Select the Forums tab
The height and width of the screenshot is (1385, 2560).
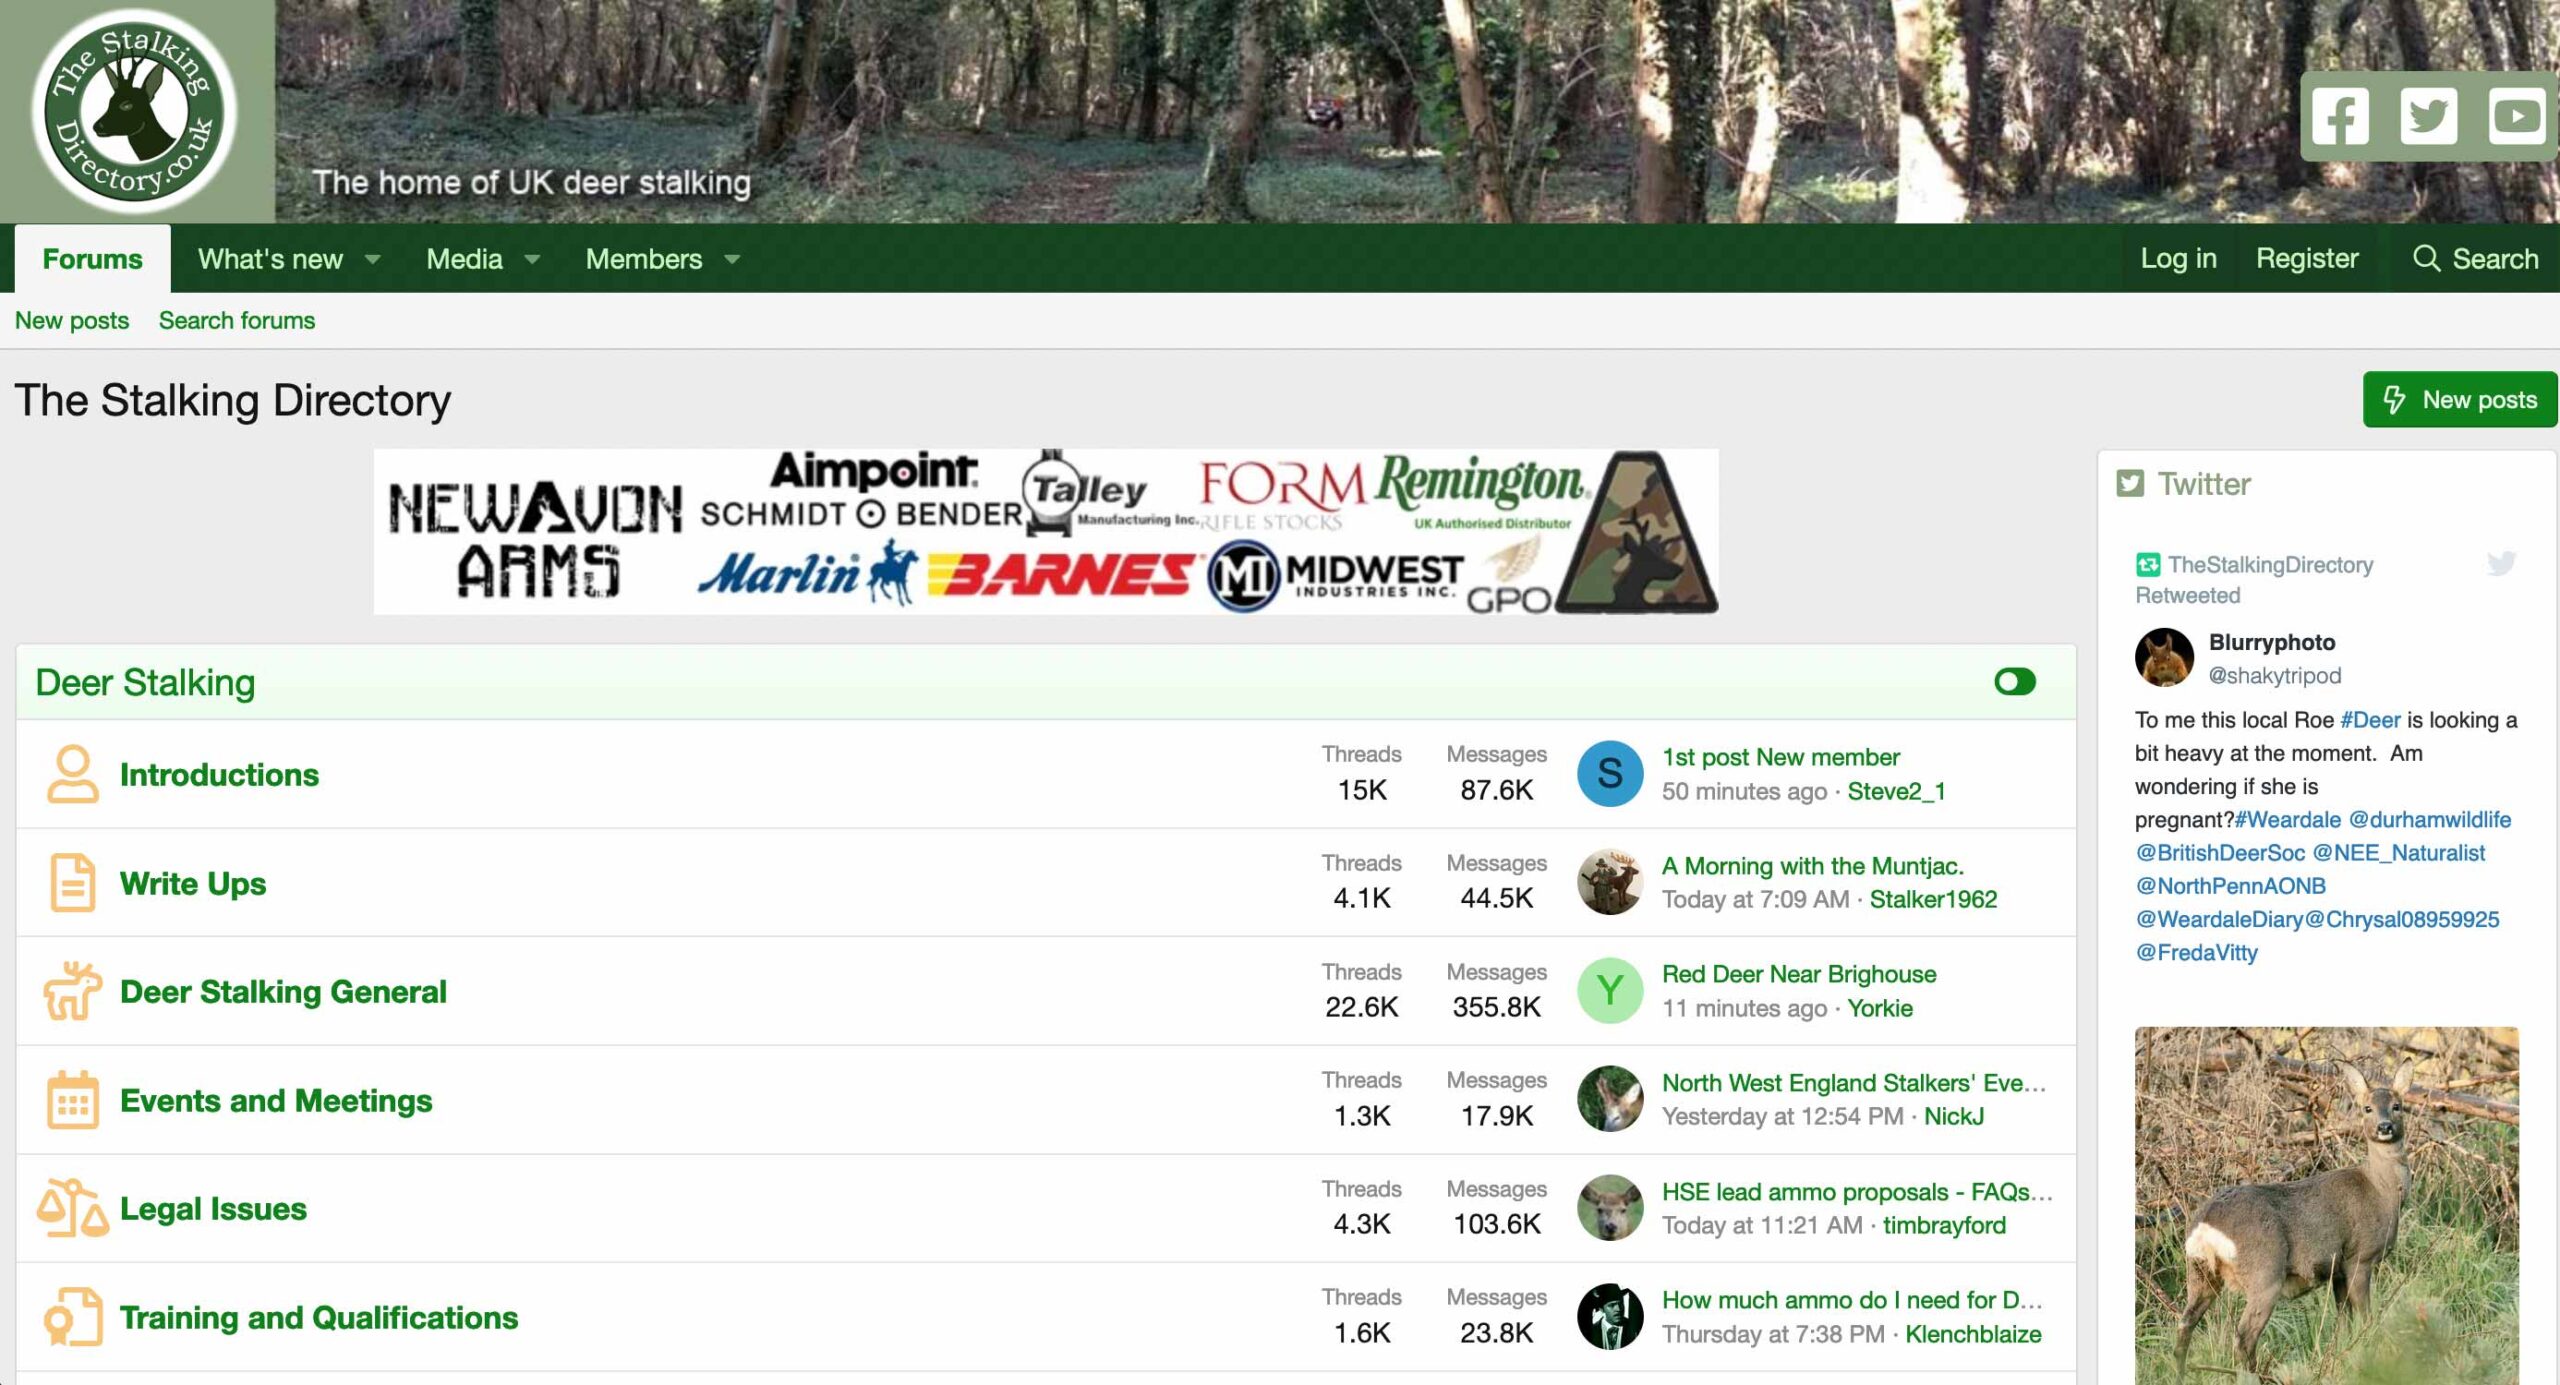pos(92,259)
